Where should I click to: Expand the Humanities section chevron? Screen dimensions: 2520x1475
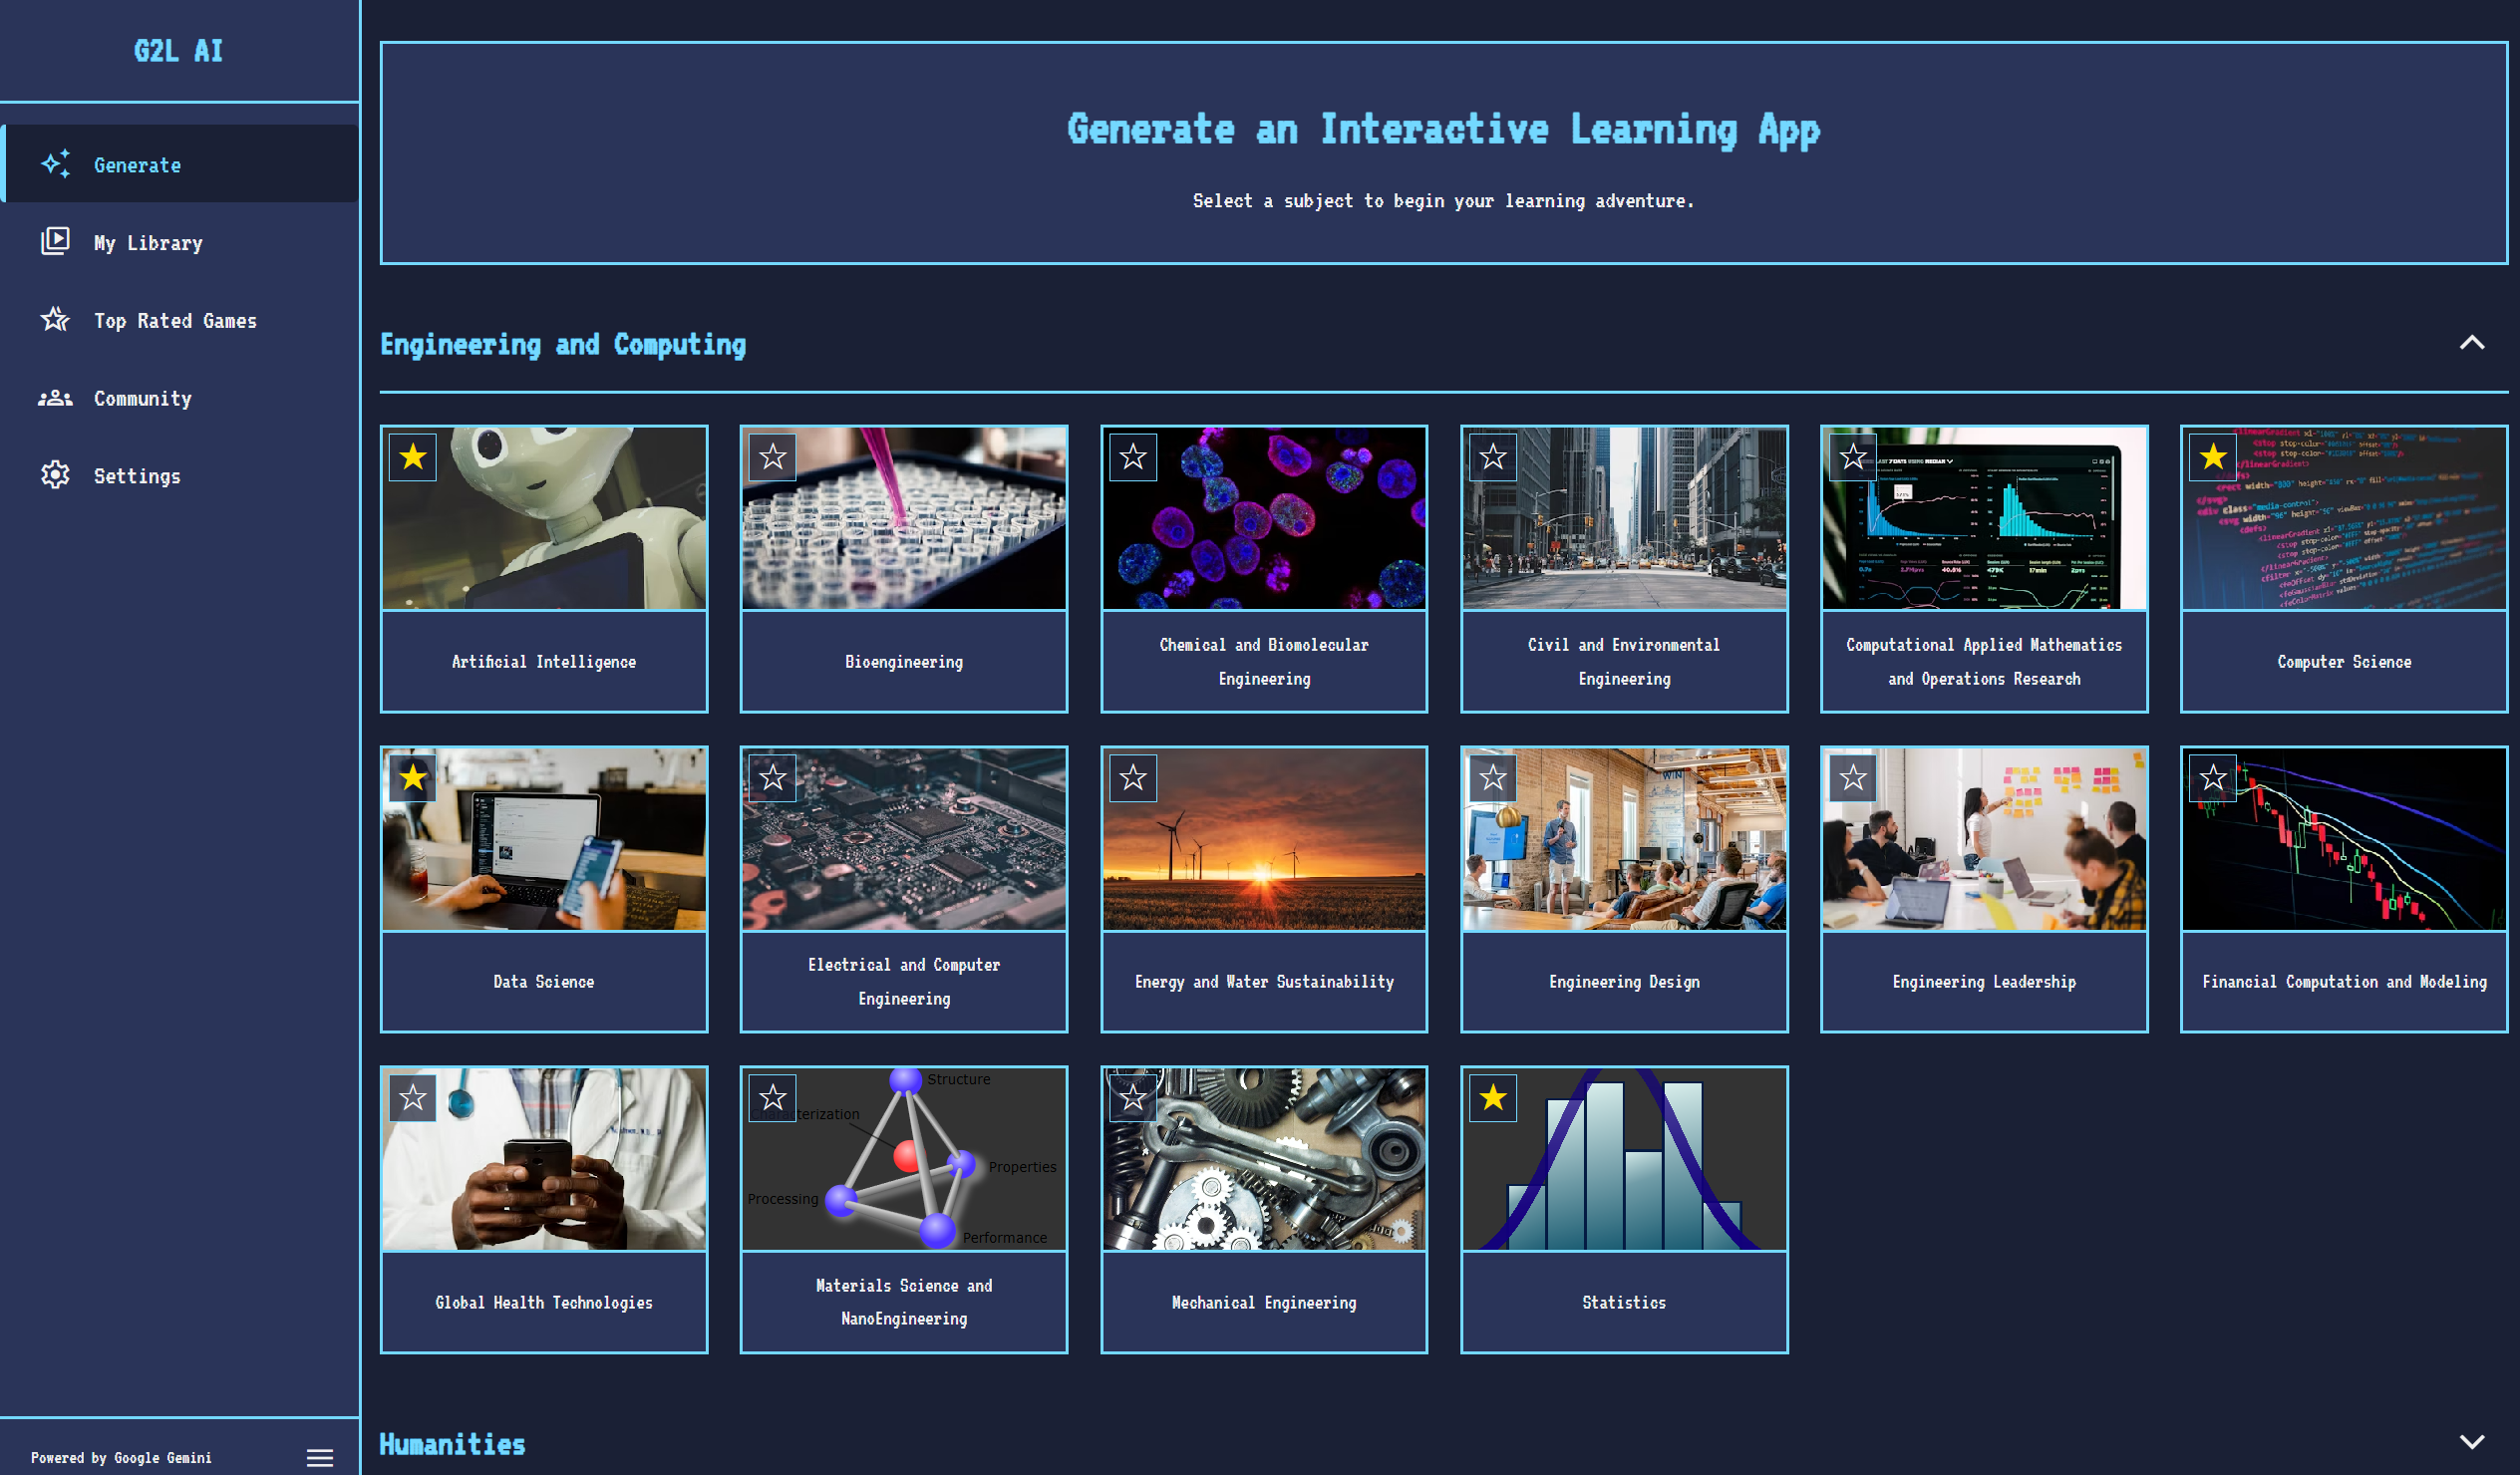pyautogui.click(x=2471, y=1441)
